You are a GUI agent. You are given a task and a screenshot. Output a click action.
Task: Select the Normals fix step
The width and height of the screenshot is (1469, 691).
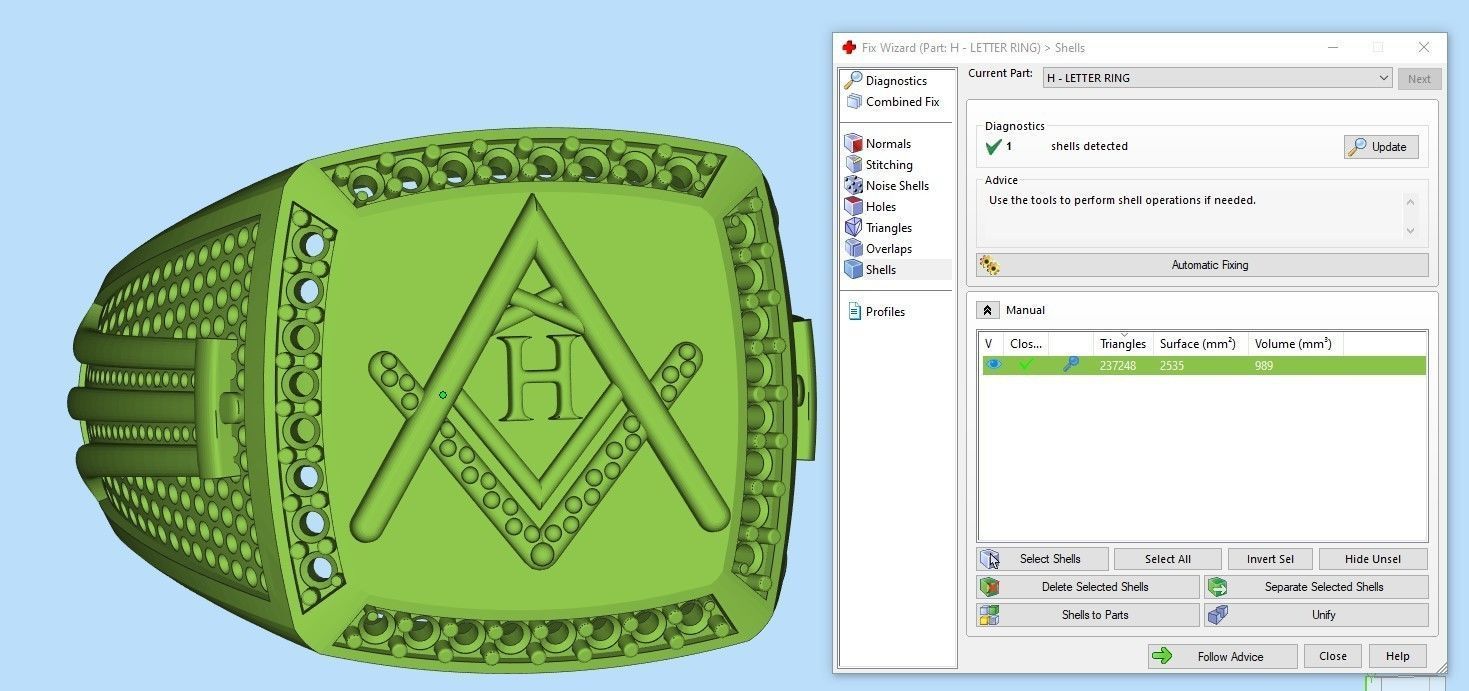coord(878,143)
